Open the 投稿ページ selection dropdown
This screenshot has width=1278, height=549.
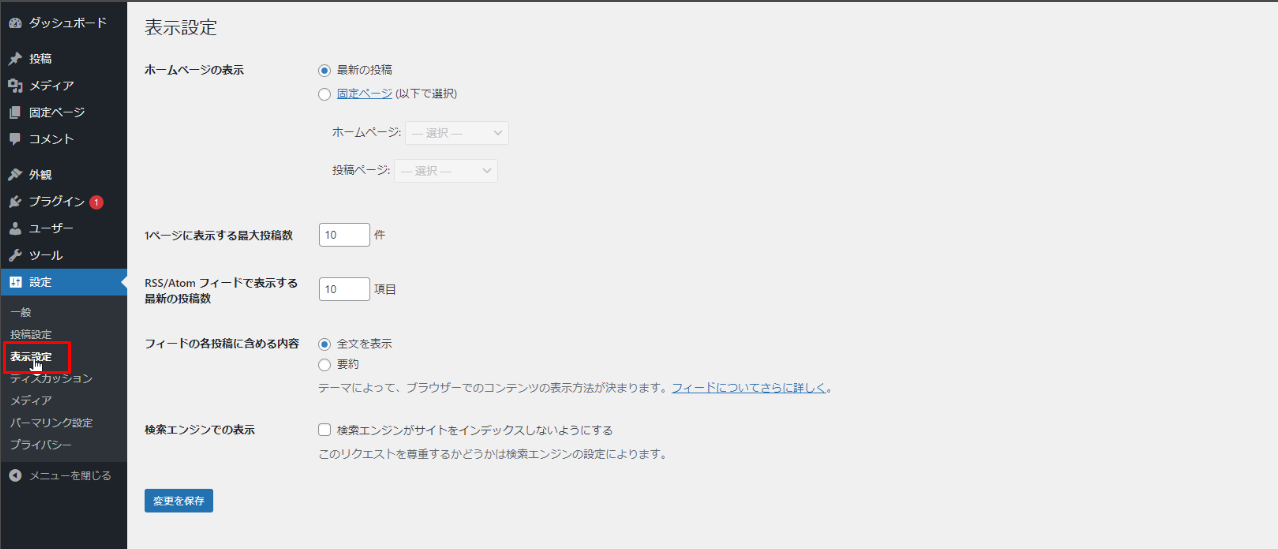(x=446, y=171)
